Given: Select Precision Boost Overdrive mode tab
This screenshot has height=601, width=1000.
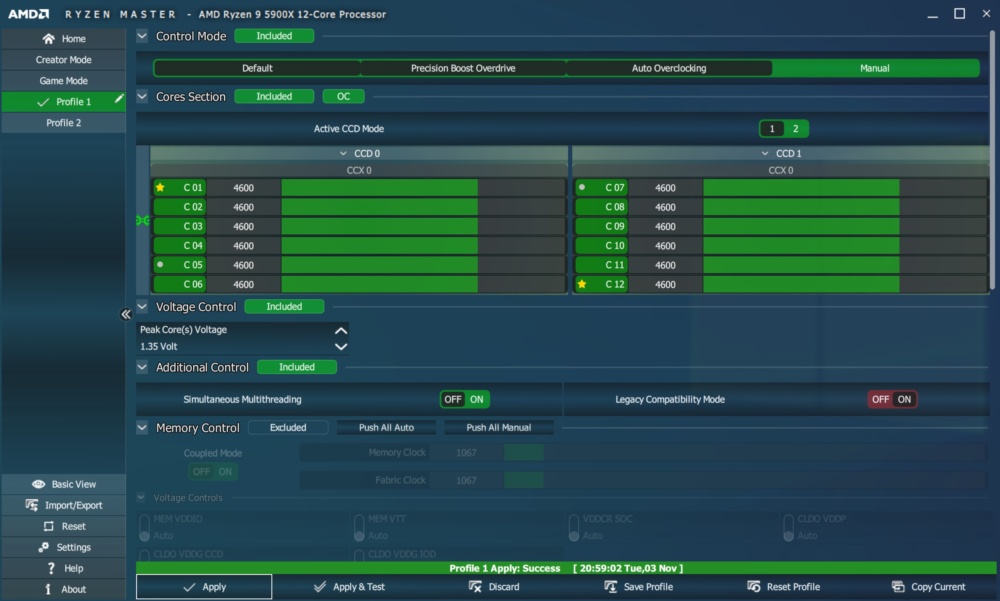Looking at the screenshot, I should point(463,68).
